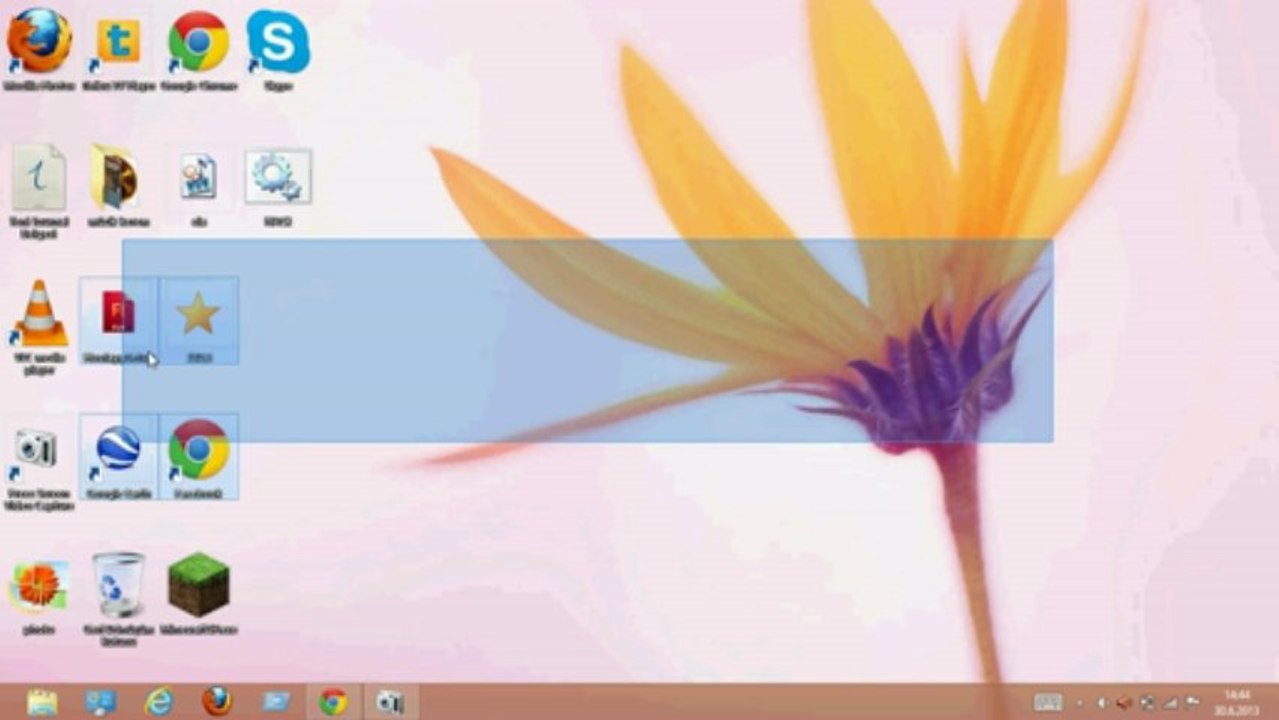Open the text document with cursive 't'
The width and height of the screenshot is (1279, 720).
tap(39, 178)
